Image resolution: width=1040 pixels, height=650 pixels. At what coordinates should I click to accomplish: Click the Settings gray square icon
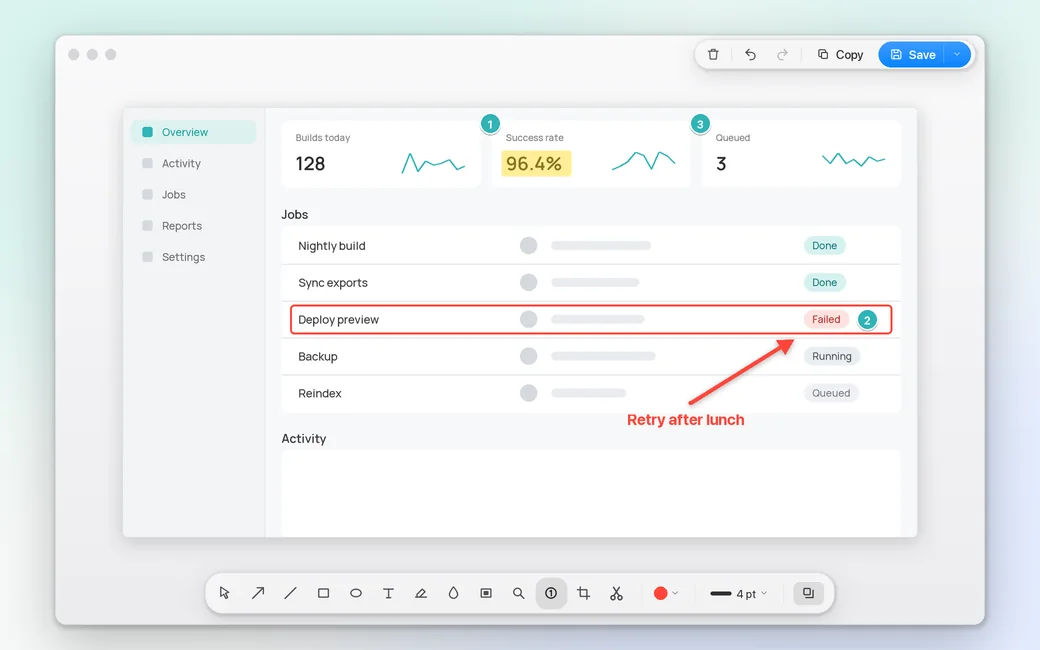147,257
